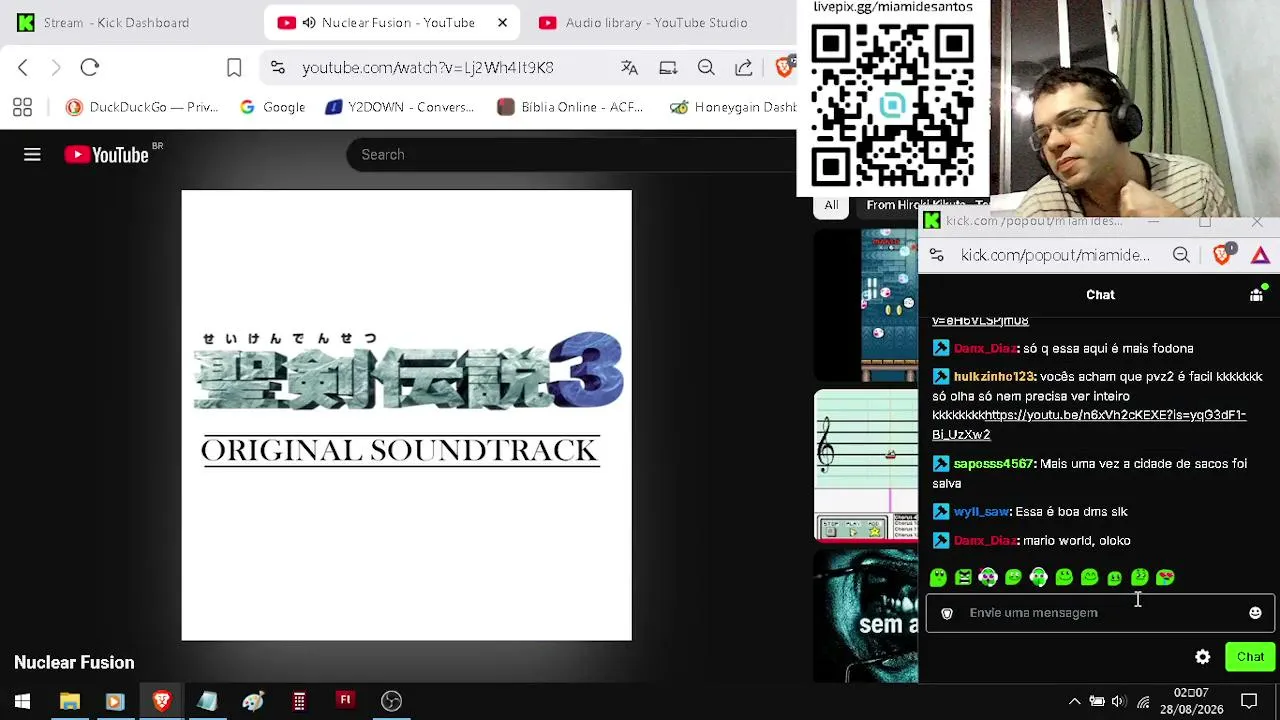Open the music sheet recommended video thumbnail
This screenshot has width=1280, height=720.
click(x=865, y=466)
